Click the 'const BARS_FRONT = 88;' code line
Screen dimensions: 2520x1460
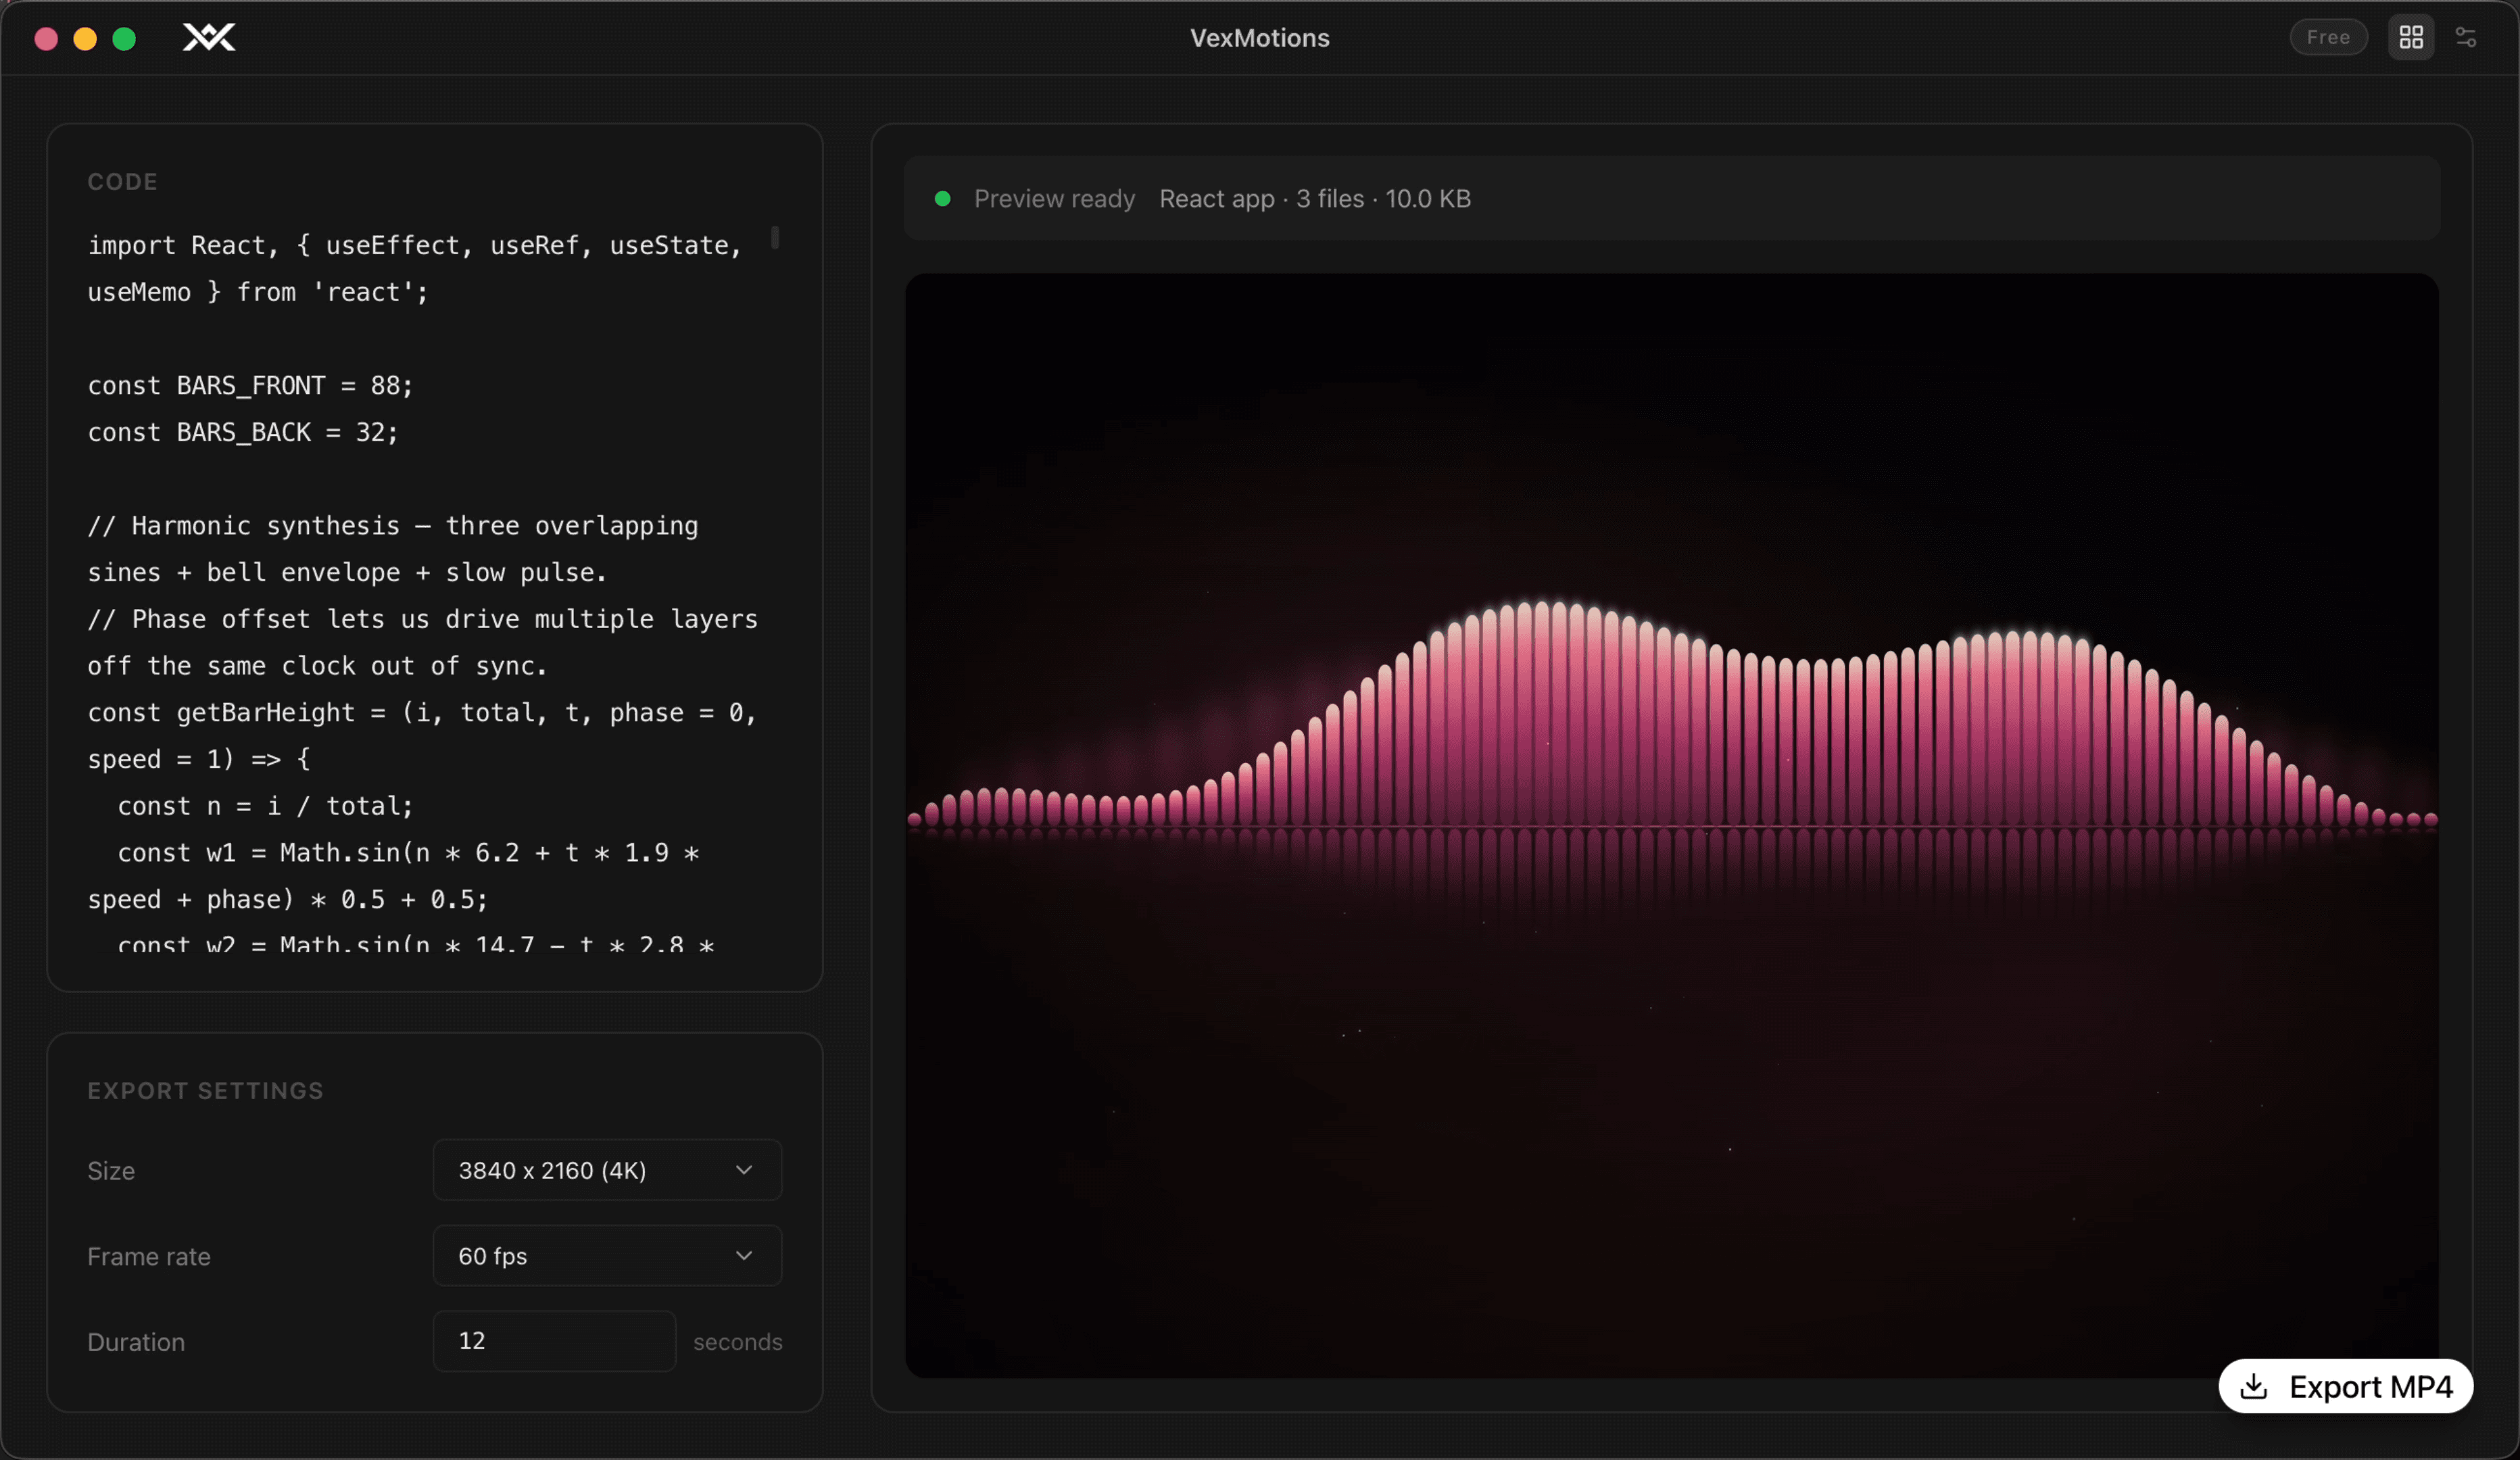coord(250,386)
